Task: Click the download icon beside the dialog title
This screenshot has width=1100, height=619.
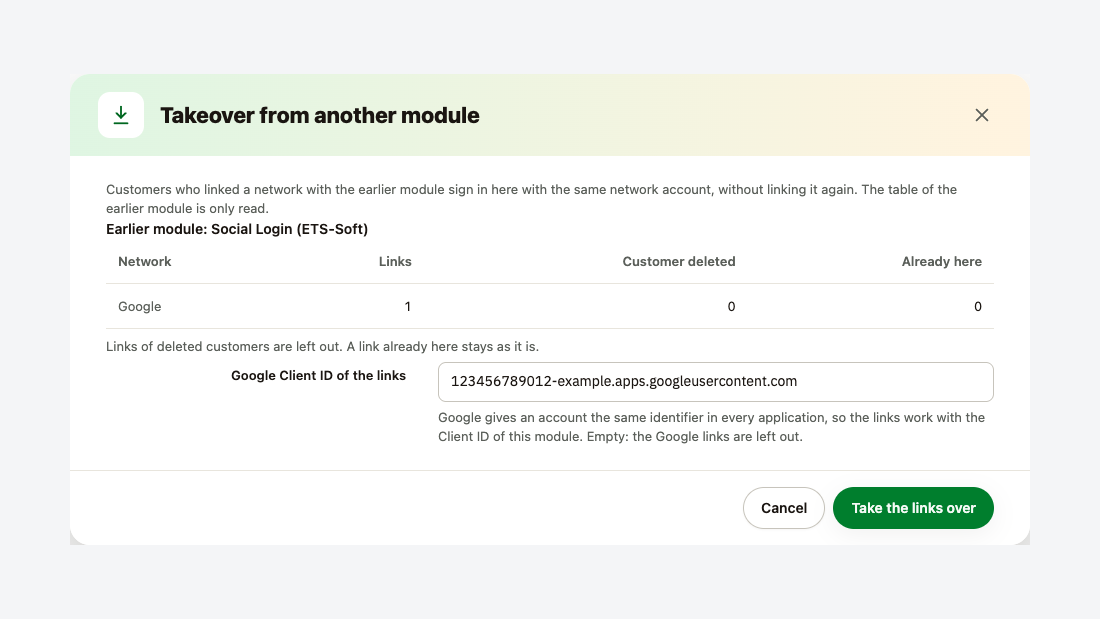Action: [121, 115]
